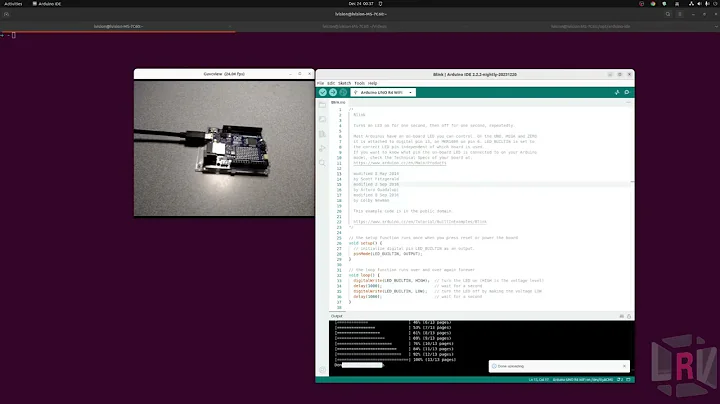Click the void setup() line
This screenshot has width=720, height=404.
click(x=365, y=243)
